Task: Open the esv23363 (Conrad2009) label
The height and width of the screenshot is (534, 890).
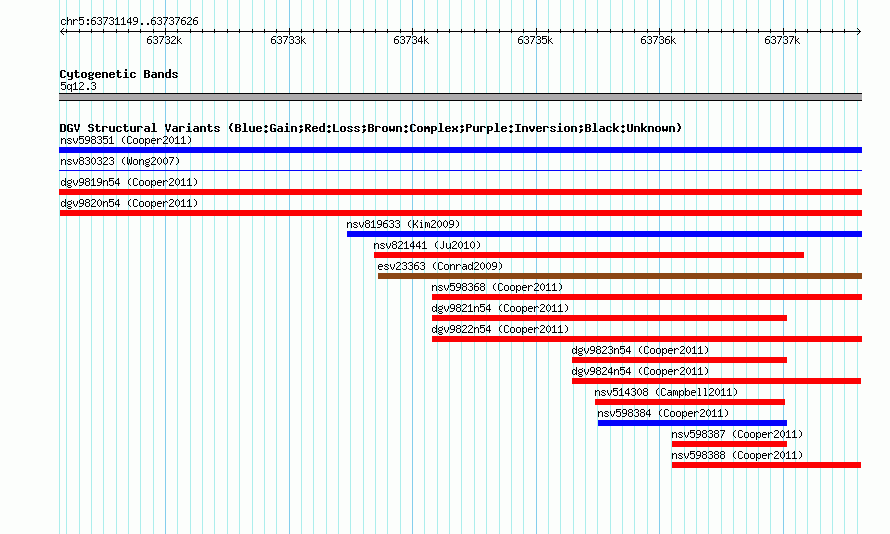Action: [x=440, y=266]
